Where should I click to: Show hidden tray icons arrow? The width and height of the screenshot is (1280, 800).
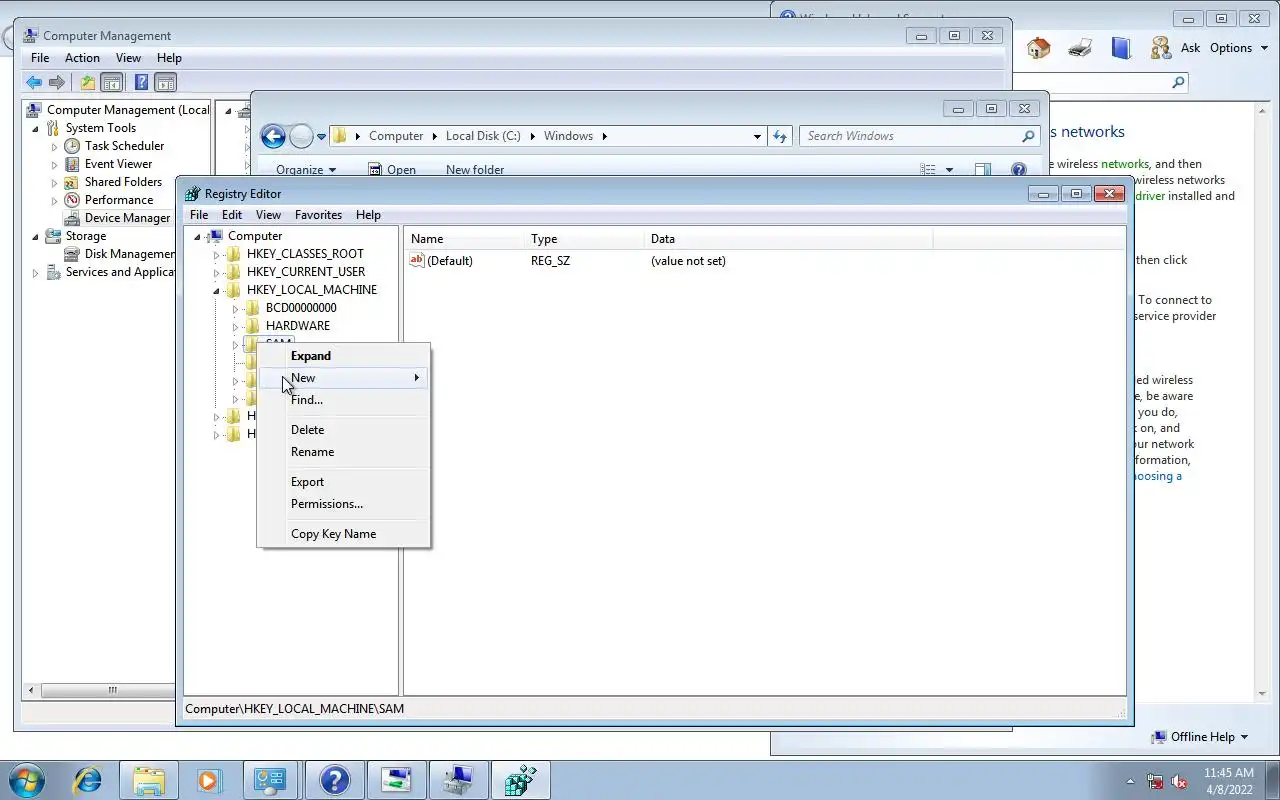point(1131,781)
